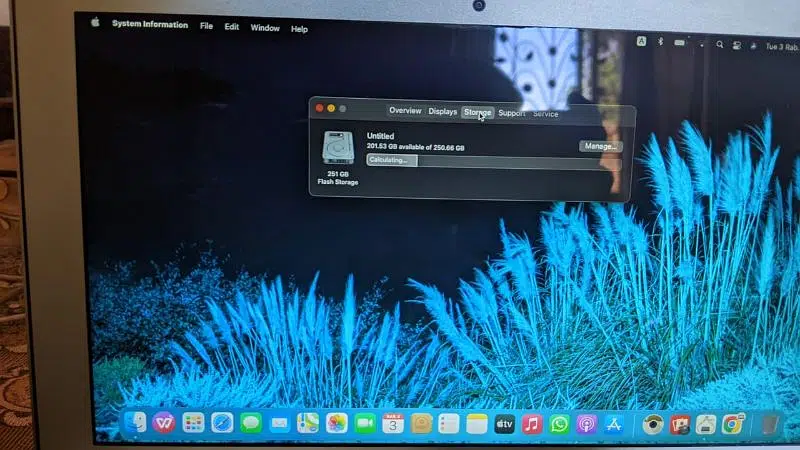The image size is (800, 450).
Task: Switch to the Displays tab
Action: pos(443,112)
